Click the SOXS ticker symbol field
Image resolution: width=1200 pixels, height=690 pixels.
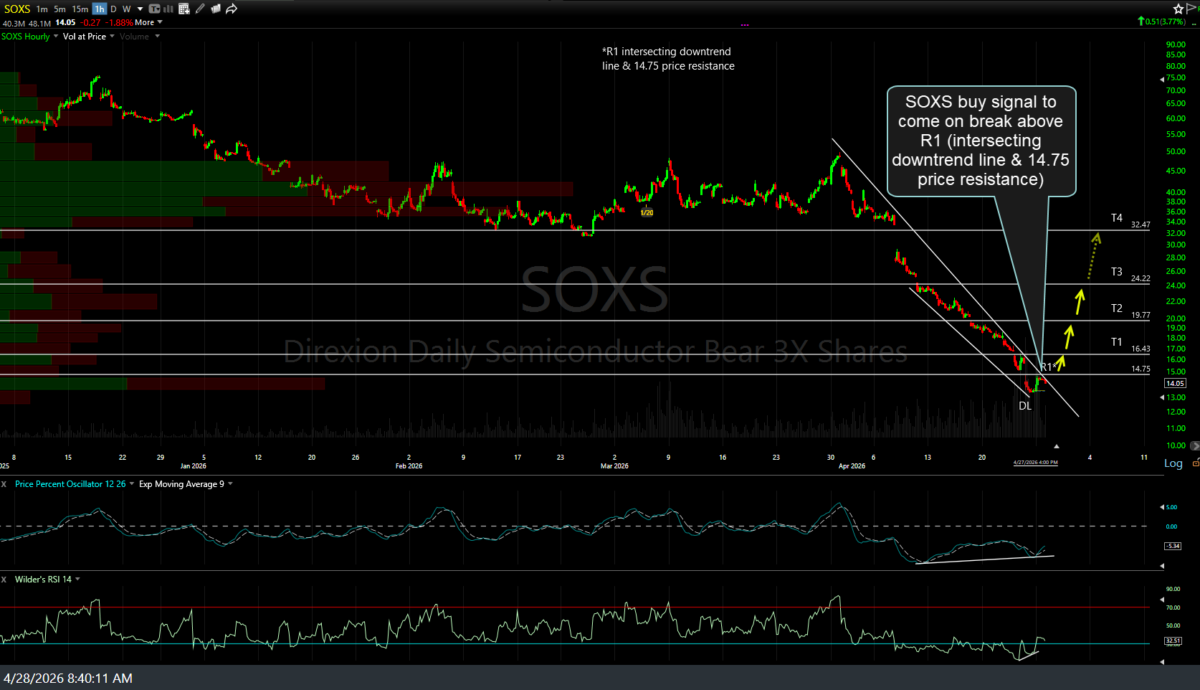pyautogui.click(x=15, y=9)
